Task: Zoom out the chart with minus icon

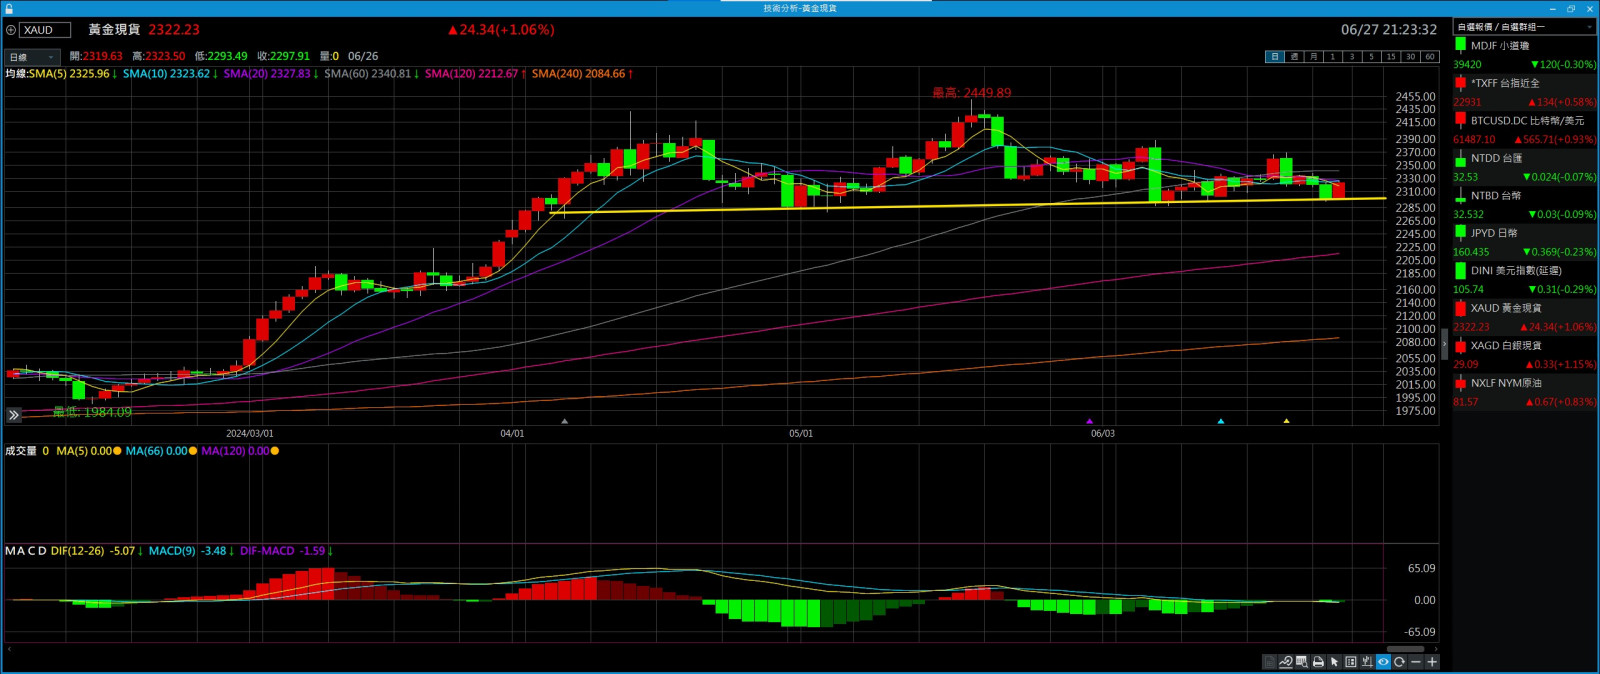Action: coord(1415,662)
